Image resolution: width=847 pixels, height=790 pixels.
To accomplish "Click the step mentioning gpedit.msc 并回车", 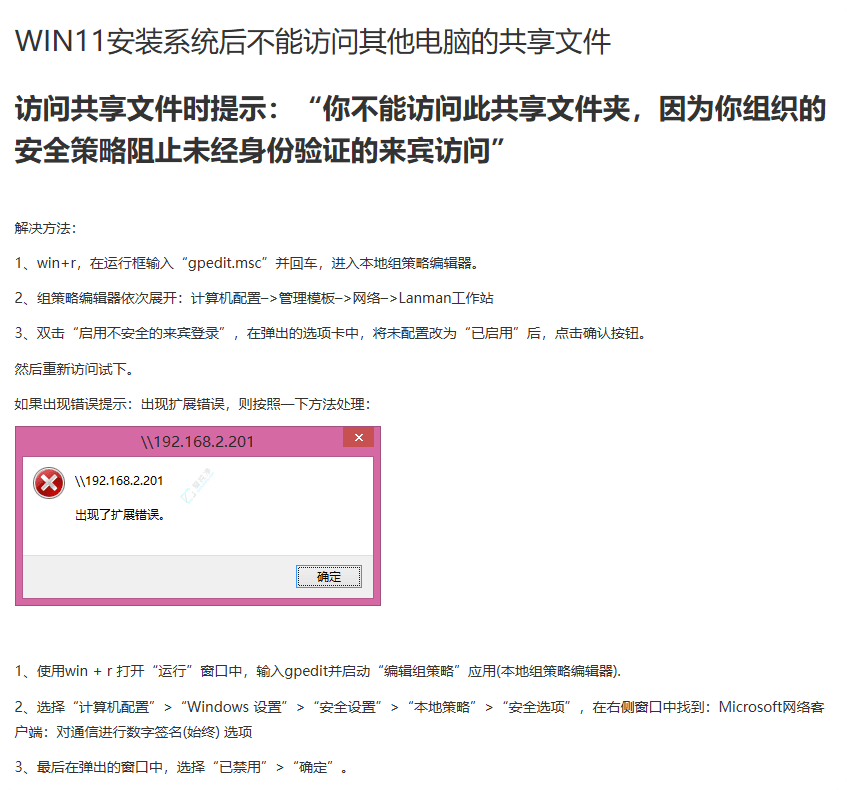I will point(247,263).
